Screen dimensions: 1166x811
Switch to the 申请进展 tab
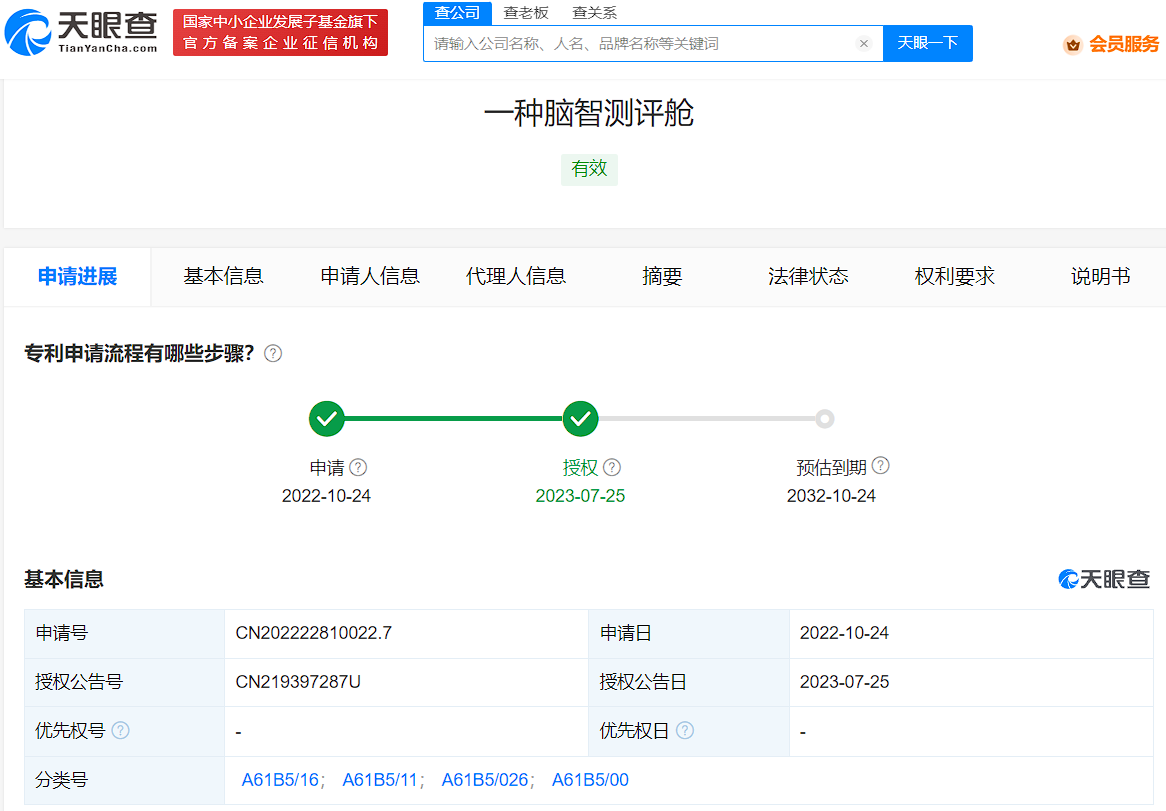point(77,277)
